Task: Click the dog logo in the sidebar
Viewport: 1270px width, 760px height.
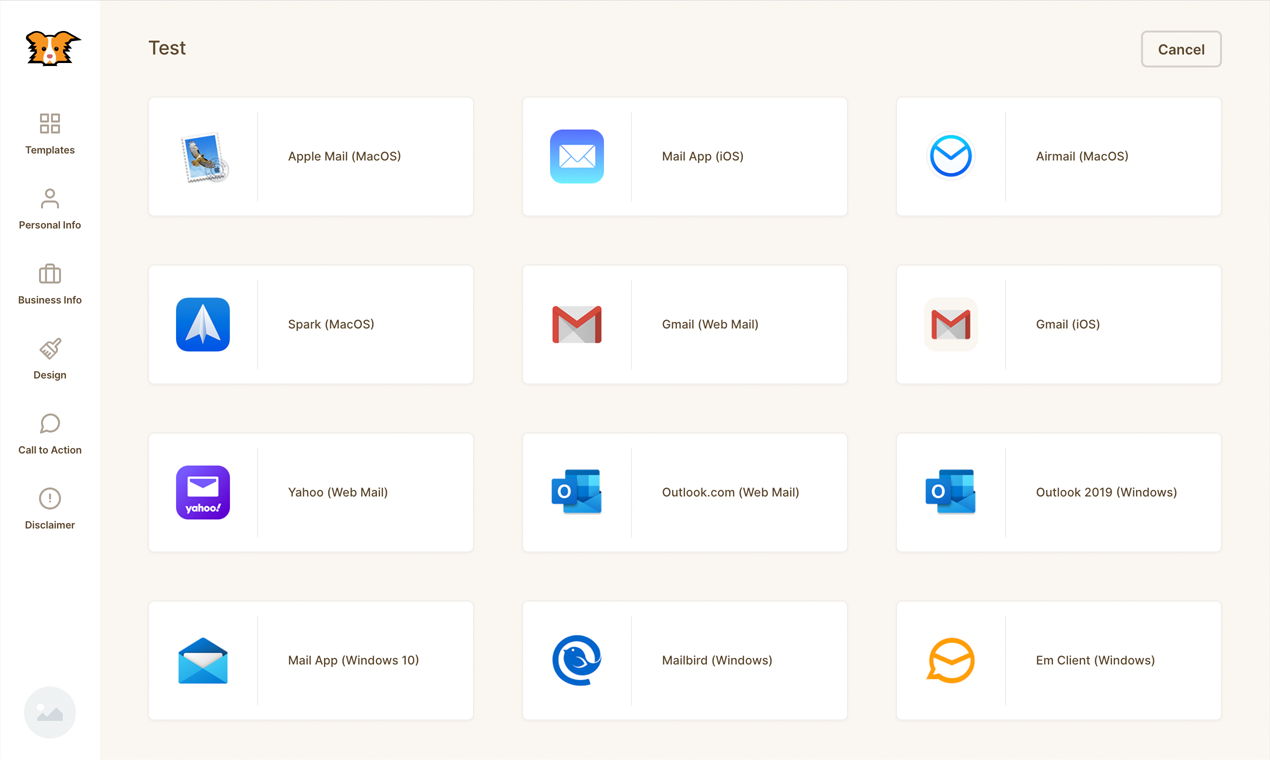Action: click(51, 48)
